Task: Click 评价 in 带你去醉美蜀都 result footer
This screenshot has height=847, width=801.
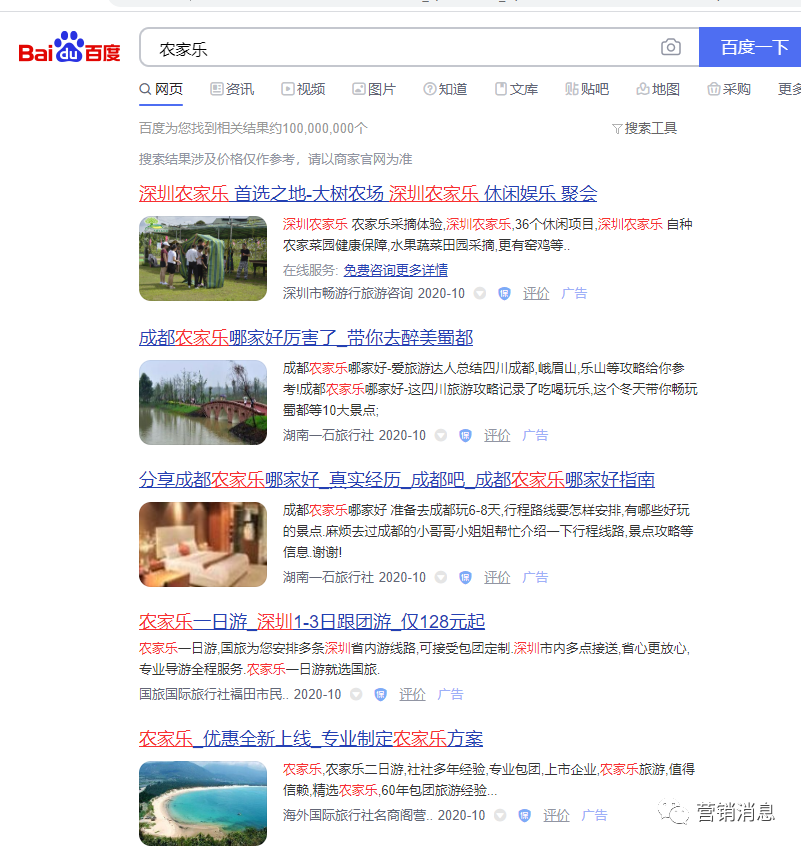Action: click(497, 435)
